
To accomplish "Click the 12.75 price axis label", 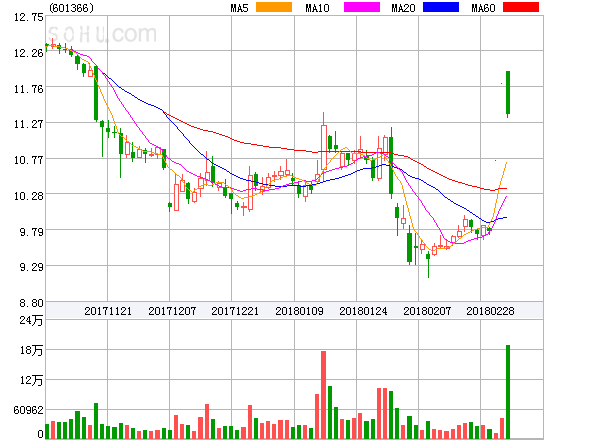I will [29, 17].
